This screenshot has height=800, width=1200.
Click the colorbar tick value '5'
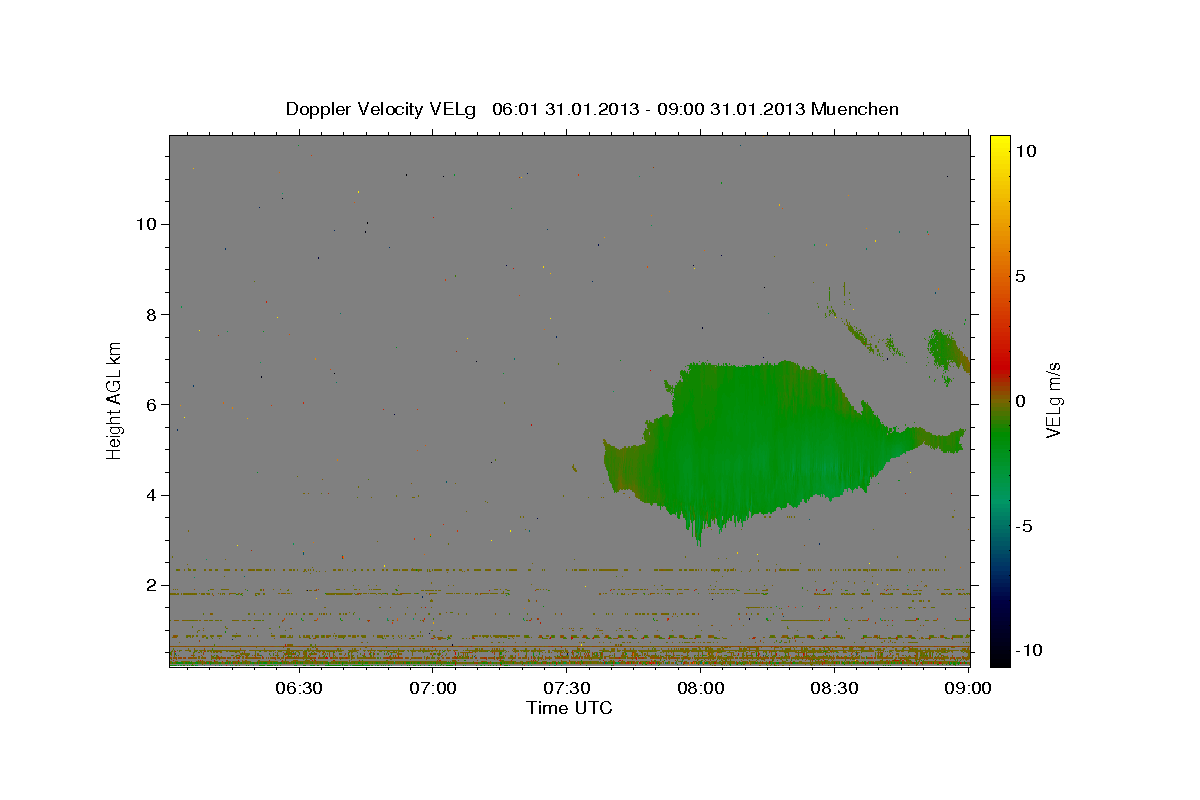[1020, 276]
